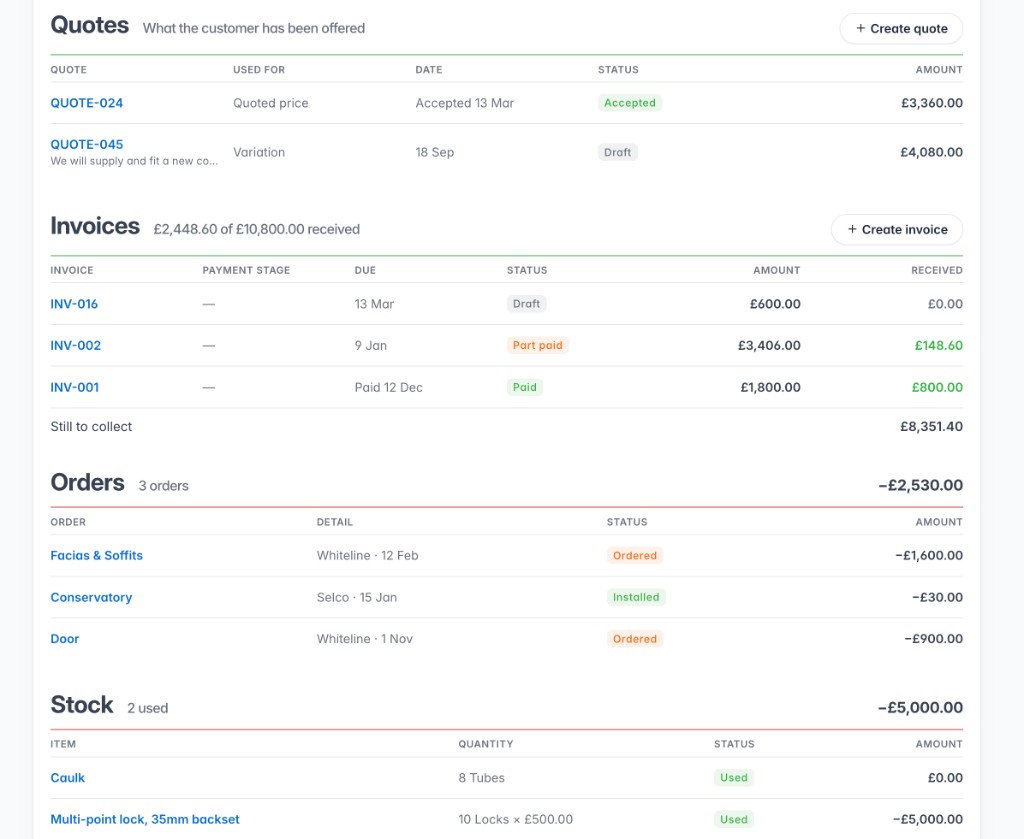The width and height of the screenshot is (1024, 839).
Task: Click Selco · 15 Jan detail
Action: (x=357, y=597)
